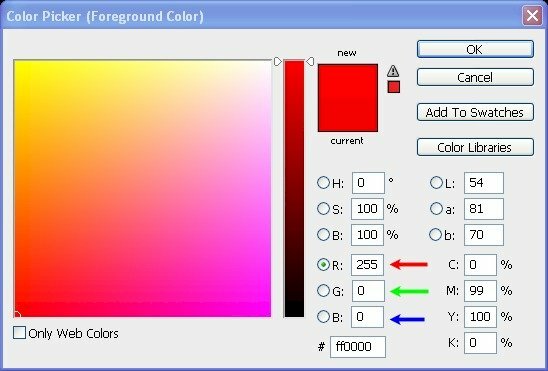Select the G green radio button
Screen dimensions: 548x371
click(323, 290)
